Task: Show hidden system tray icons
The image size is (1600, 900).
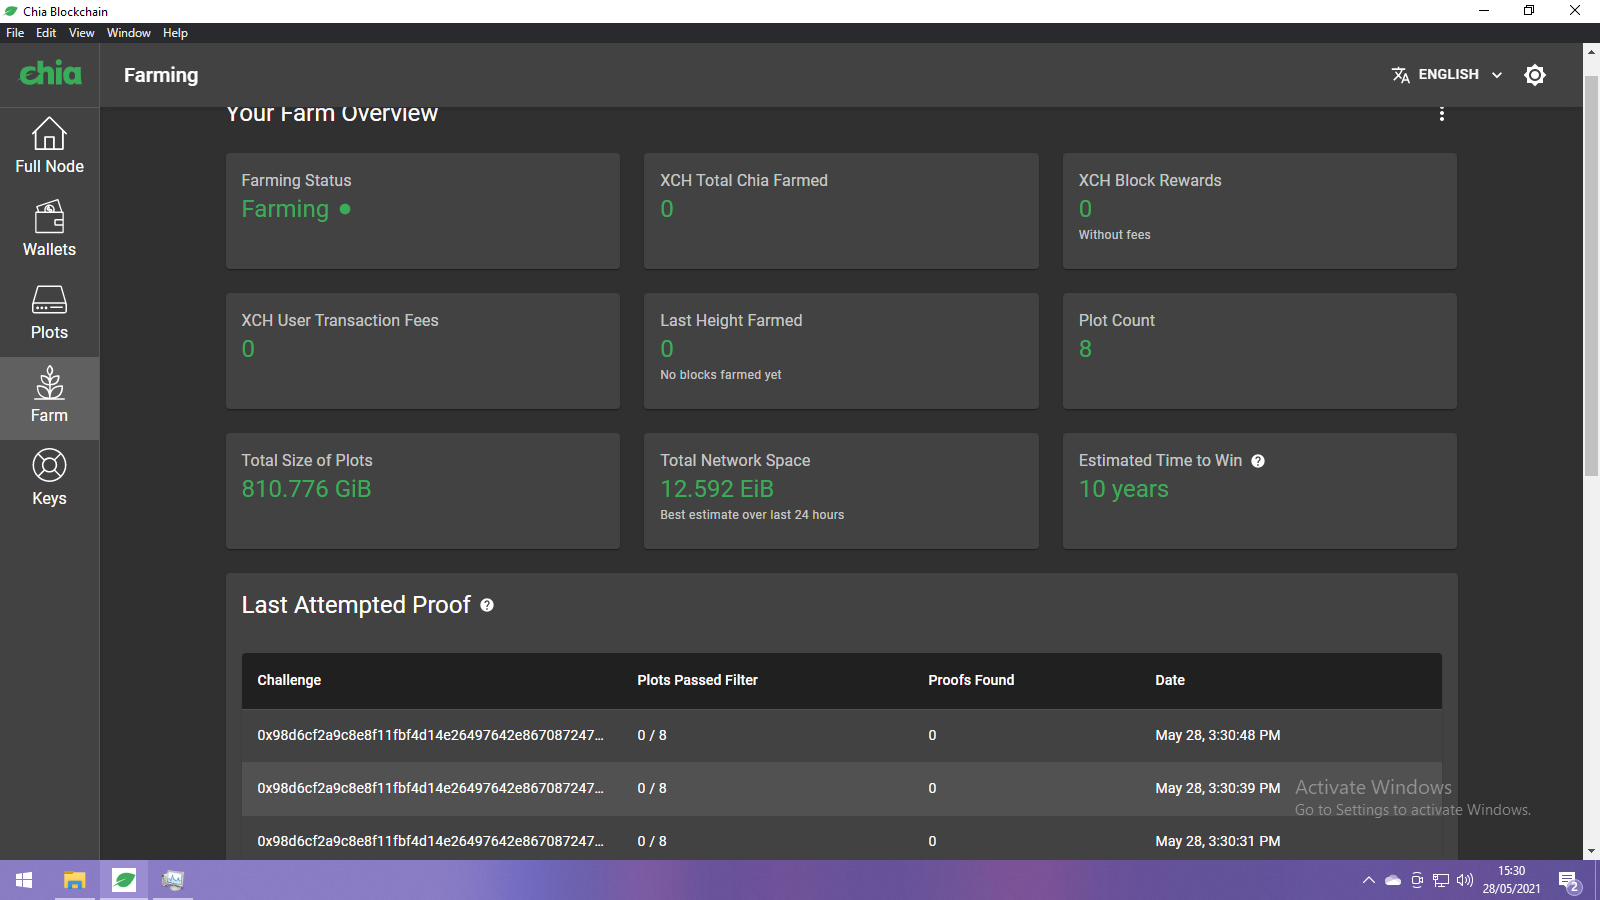Action: [1368, 880]
